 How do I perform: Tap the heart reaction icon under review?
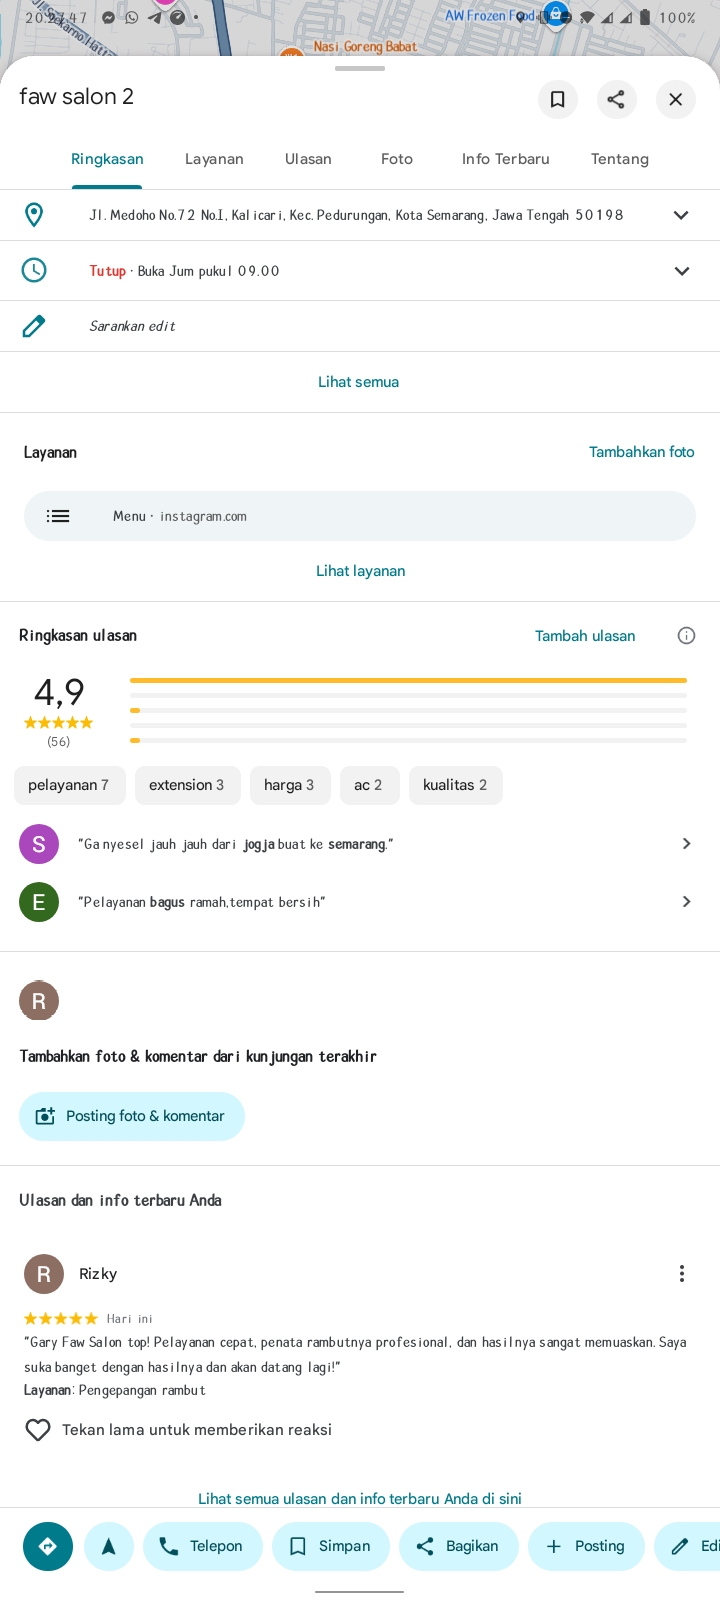(38, 1430)
